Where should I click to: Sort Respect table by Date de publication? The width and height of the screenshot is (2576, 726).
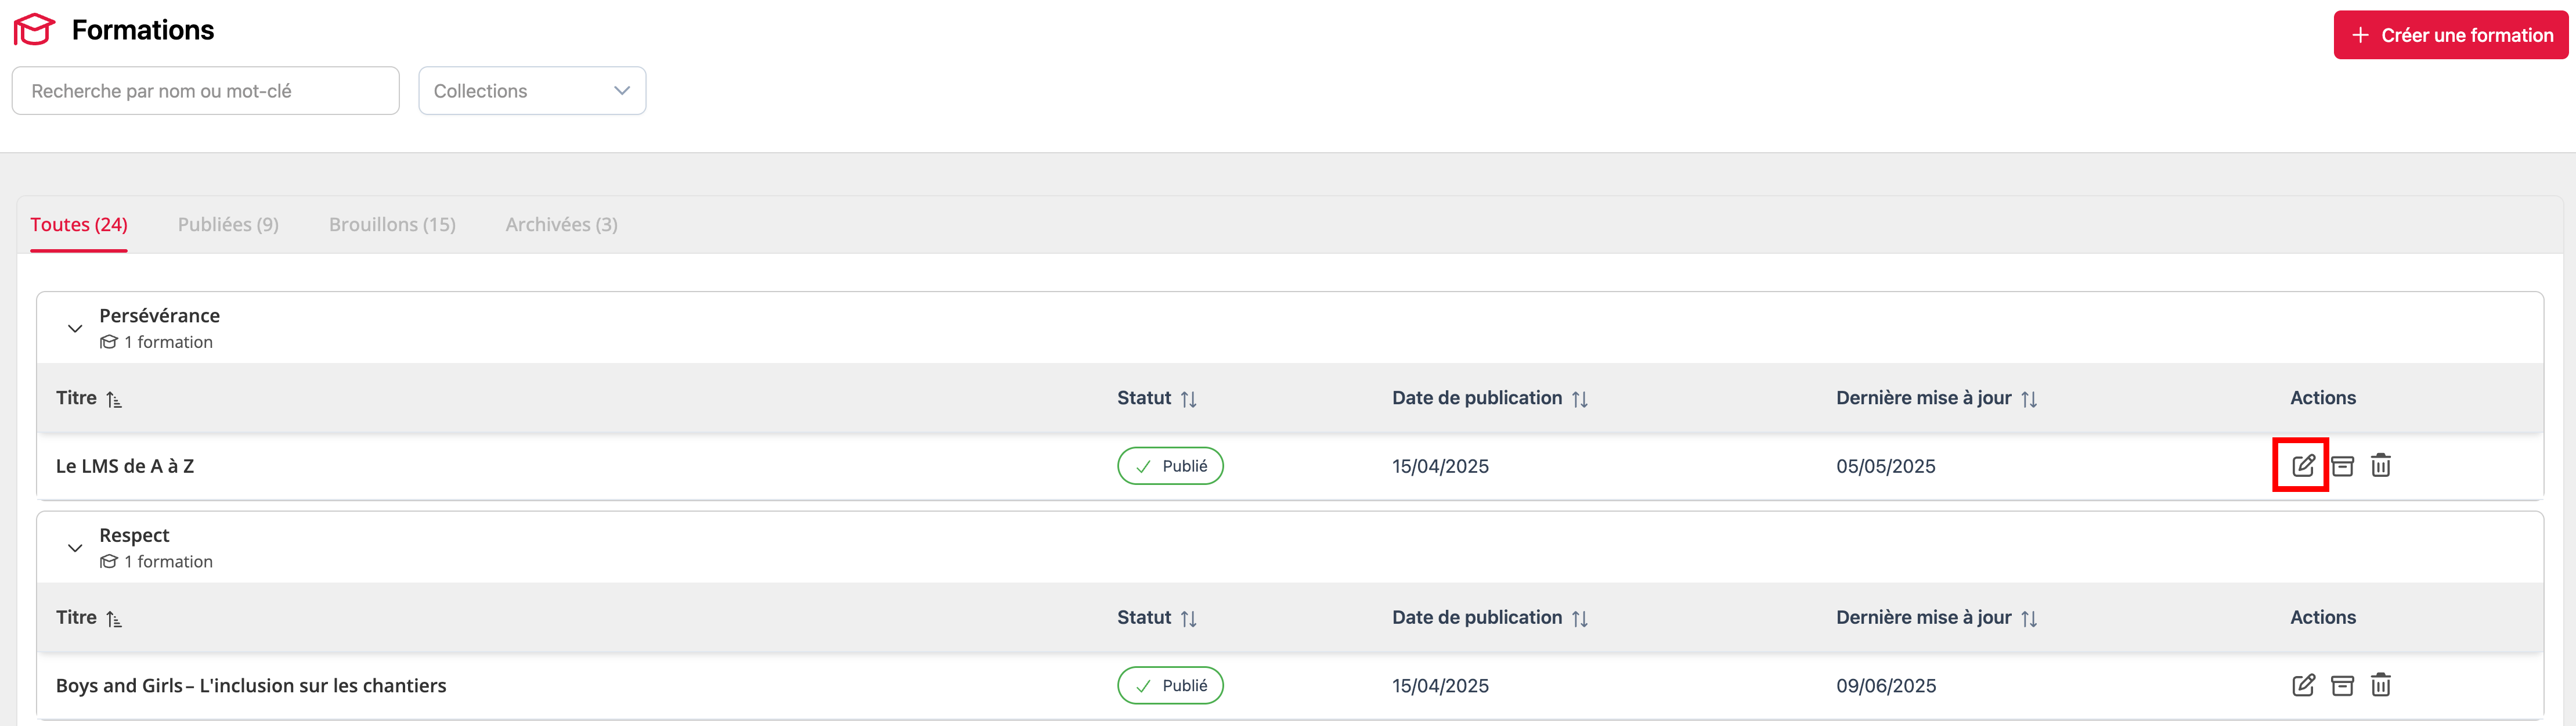coord(1580,619)
